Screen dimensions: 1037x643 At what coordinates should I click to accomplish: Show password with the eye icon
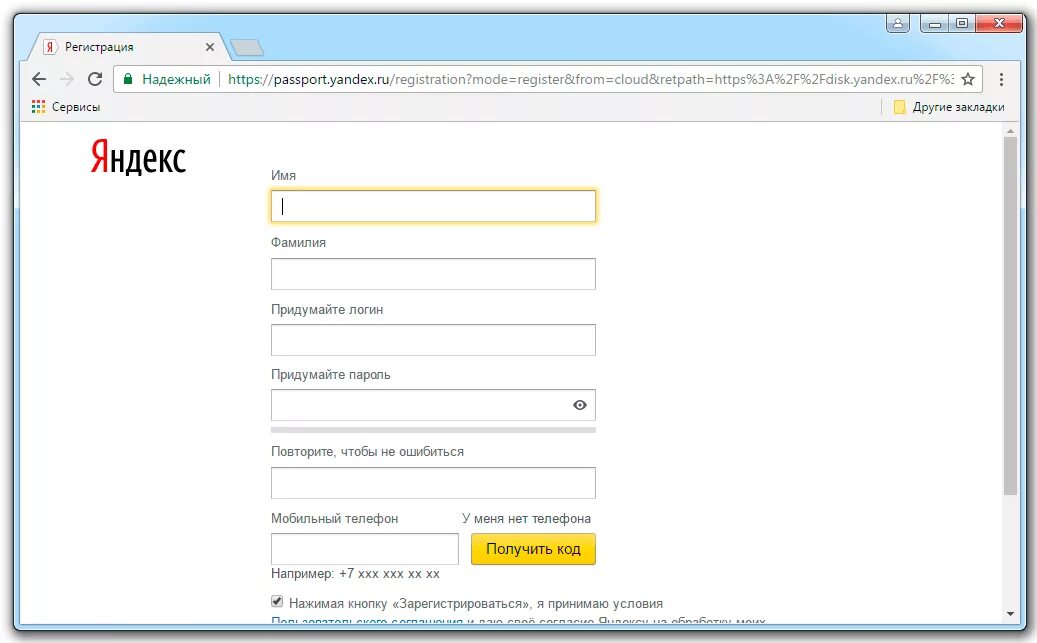(x=580, y=405)
